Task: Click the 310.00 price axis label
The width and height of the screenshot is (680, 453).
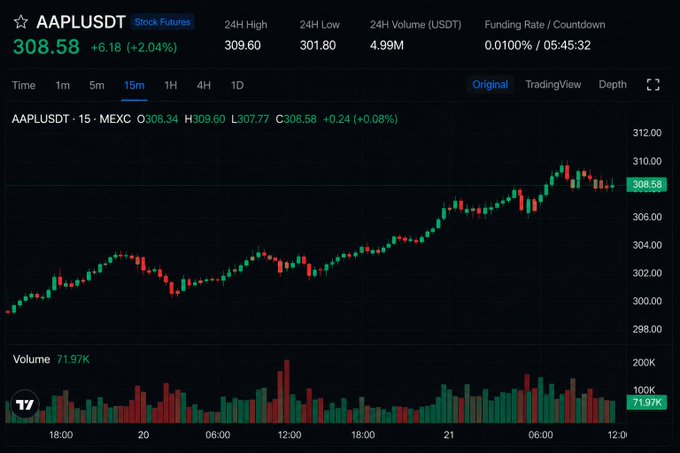Action: coord(647,161)
